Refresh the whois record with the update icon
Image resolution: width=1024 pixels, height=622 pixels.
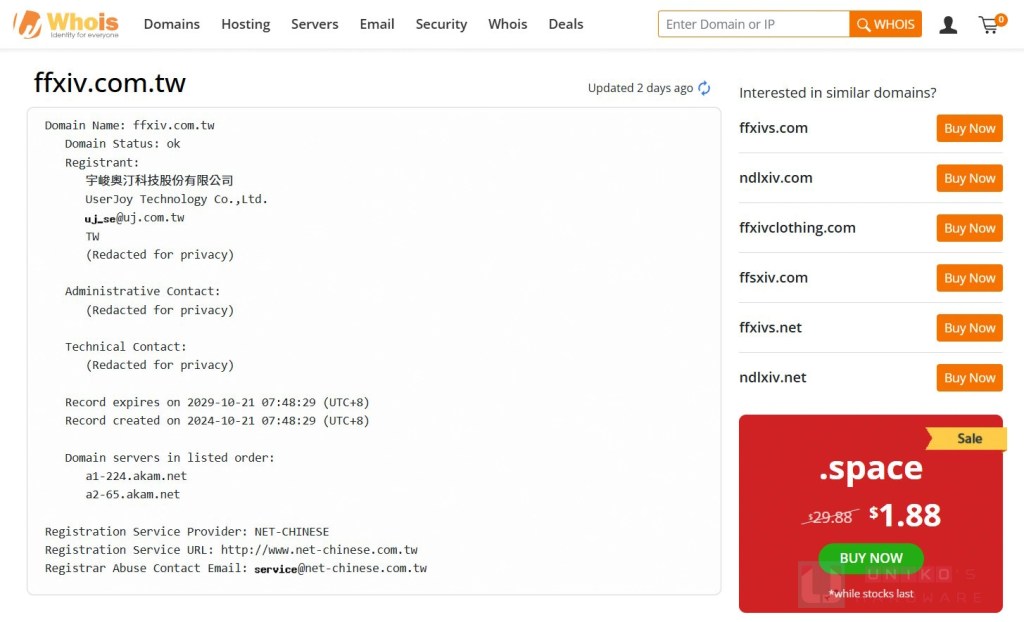point(704,88)
